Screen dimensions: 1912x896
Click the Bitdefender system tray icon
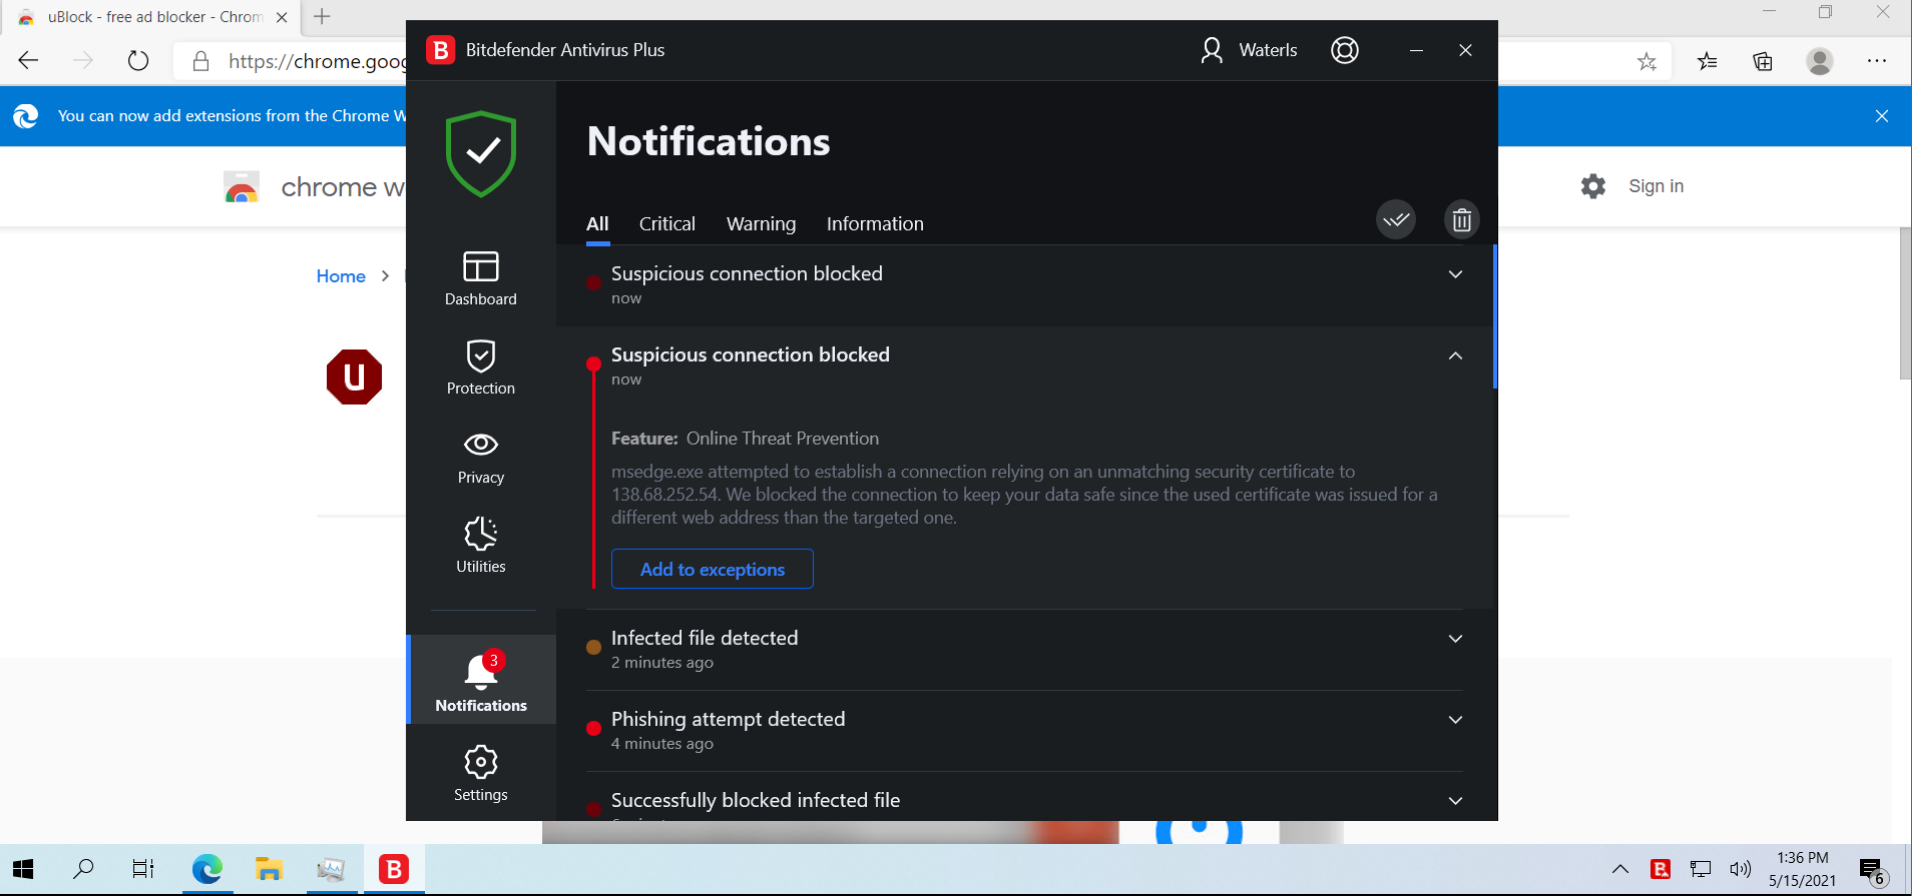click(1660, 870)
